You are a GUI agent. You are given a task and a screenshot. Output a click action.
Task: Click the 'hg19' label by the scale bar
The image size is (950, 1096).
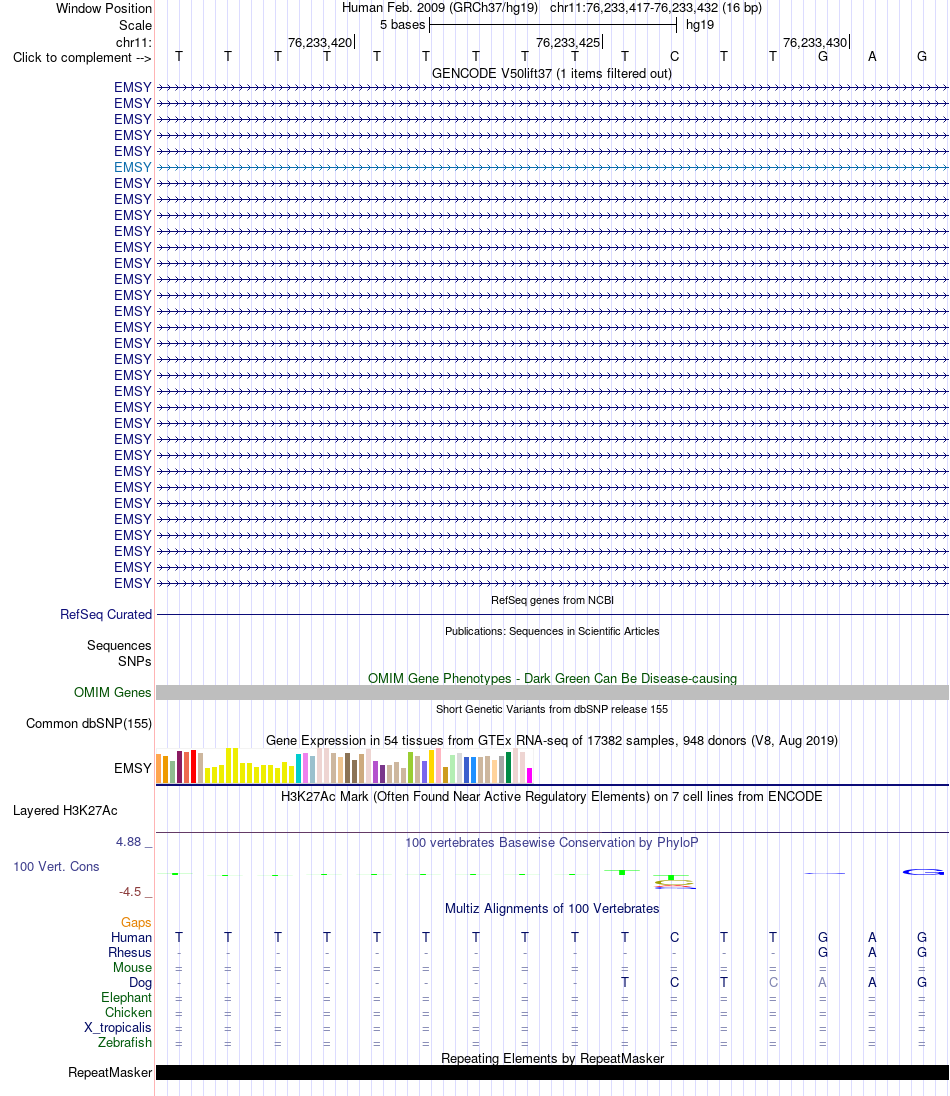(700, 25)
